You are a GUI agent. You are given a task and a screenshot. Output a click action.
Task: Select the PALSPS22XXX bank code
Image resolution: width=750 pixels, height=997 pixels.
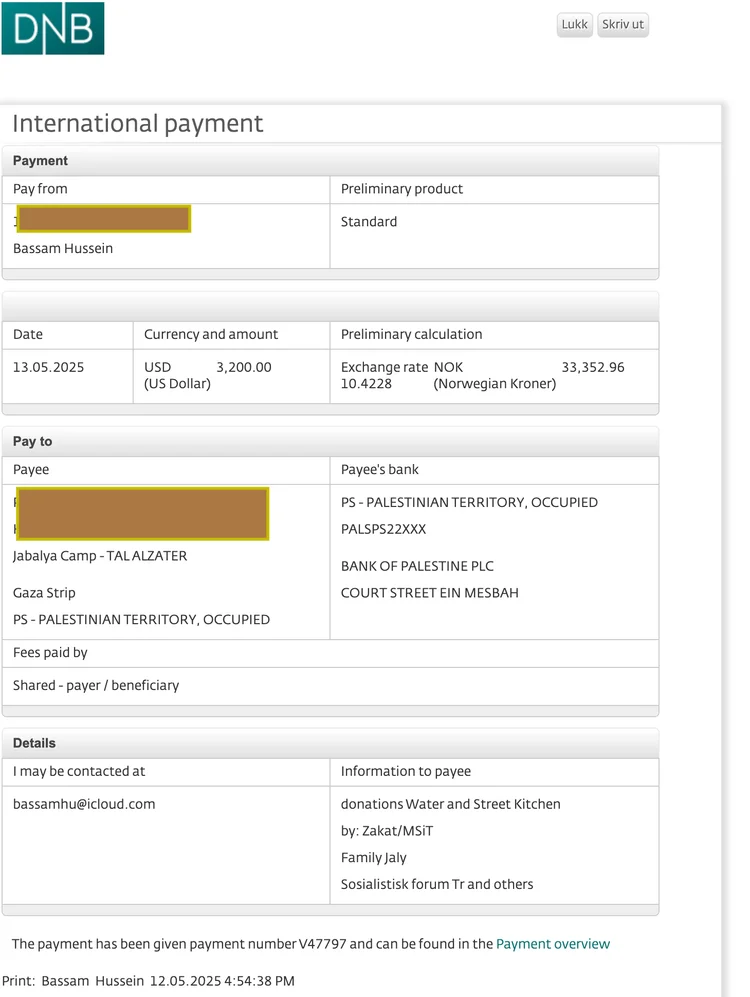point(383,529)
